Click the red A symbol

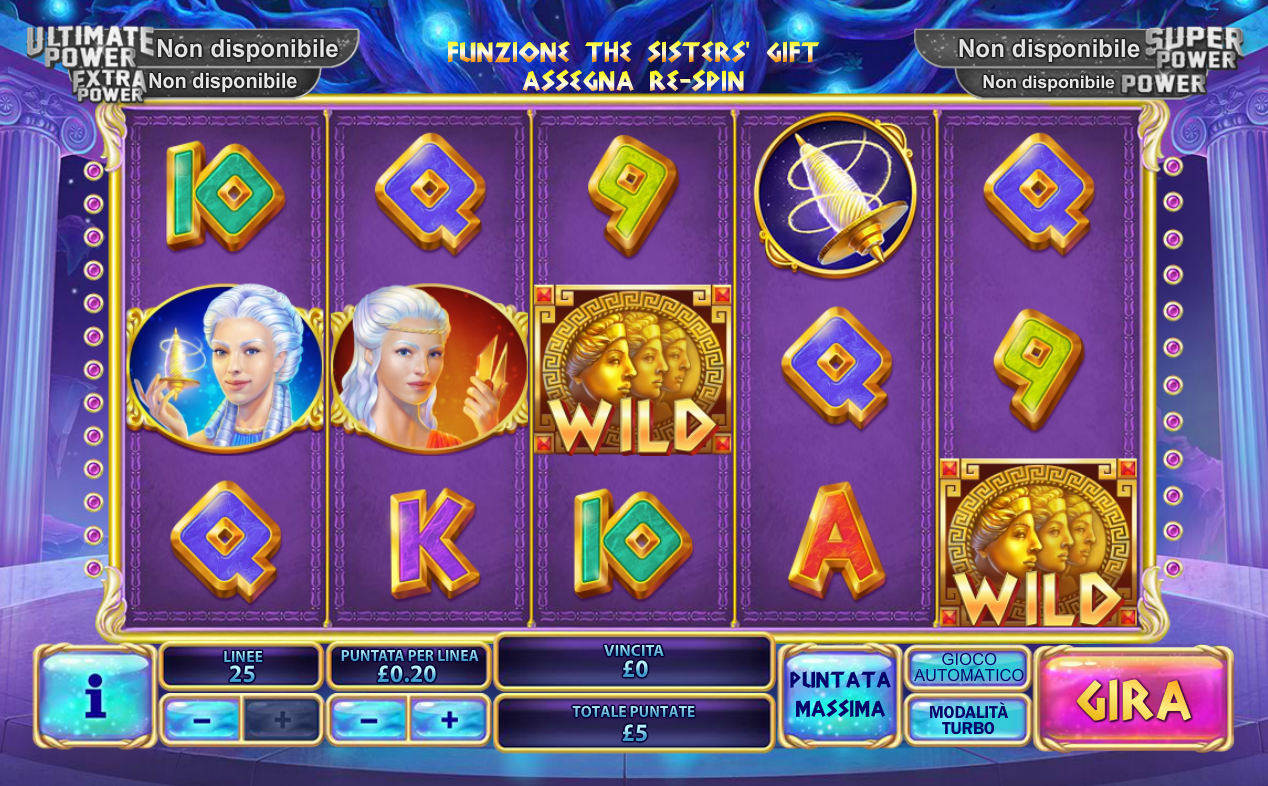point(836,543)
